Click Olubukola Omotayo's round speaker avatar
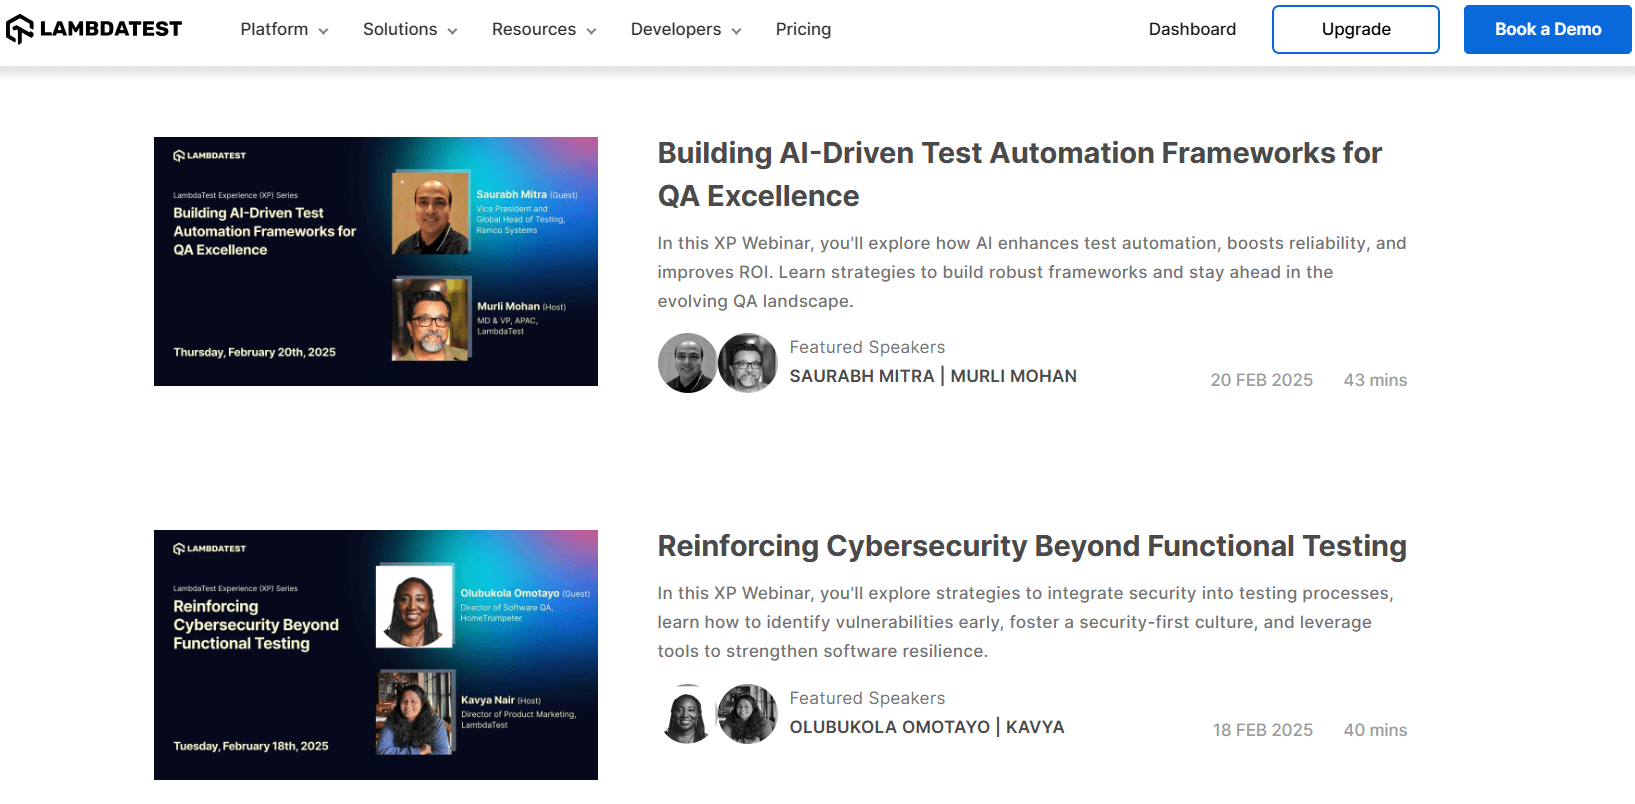The height and width of the screenshot is (804, 1635). [x=687, y=714]
